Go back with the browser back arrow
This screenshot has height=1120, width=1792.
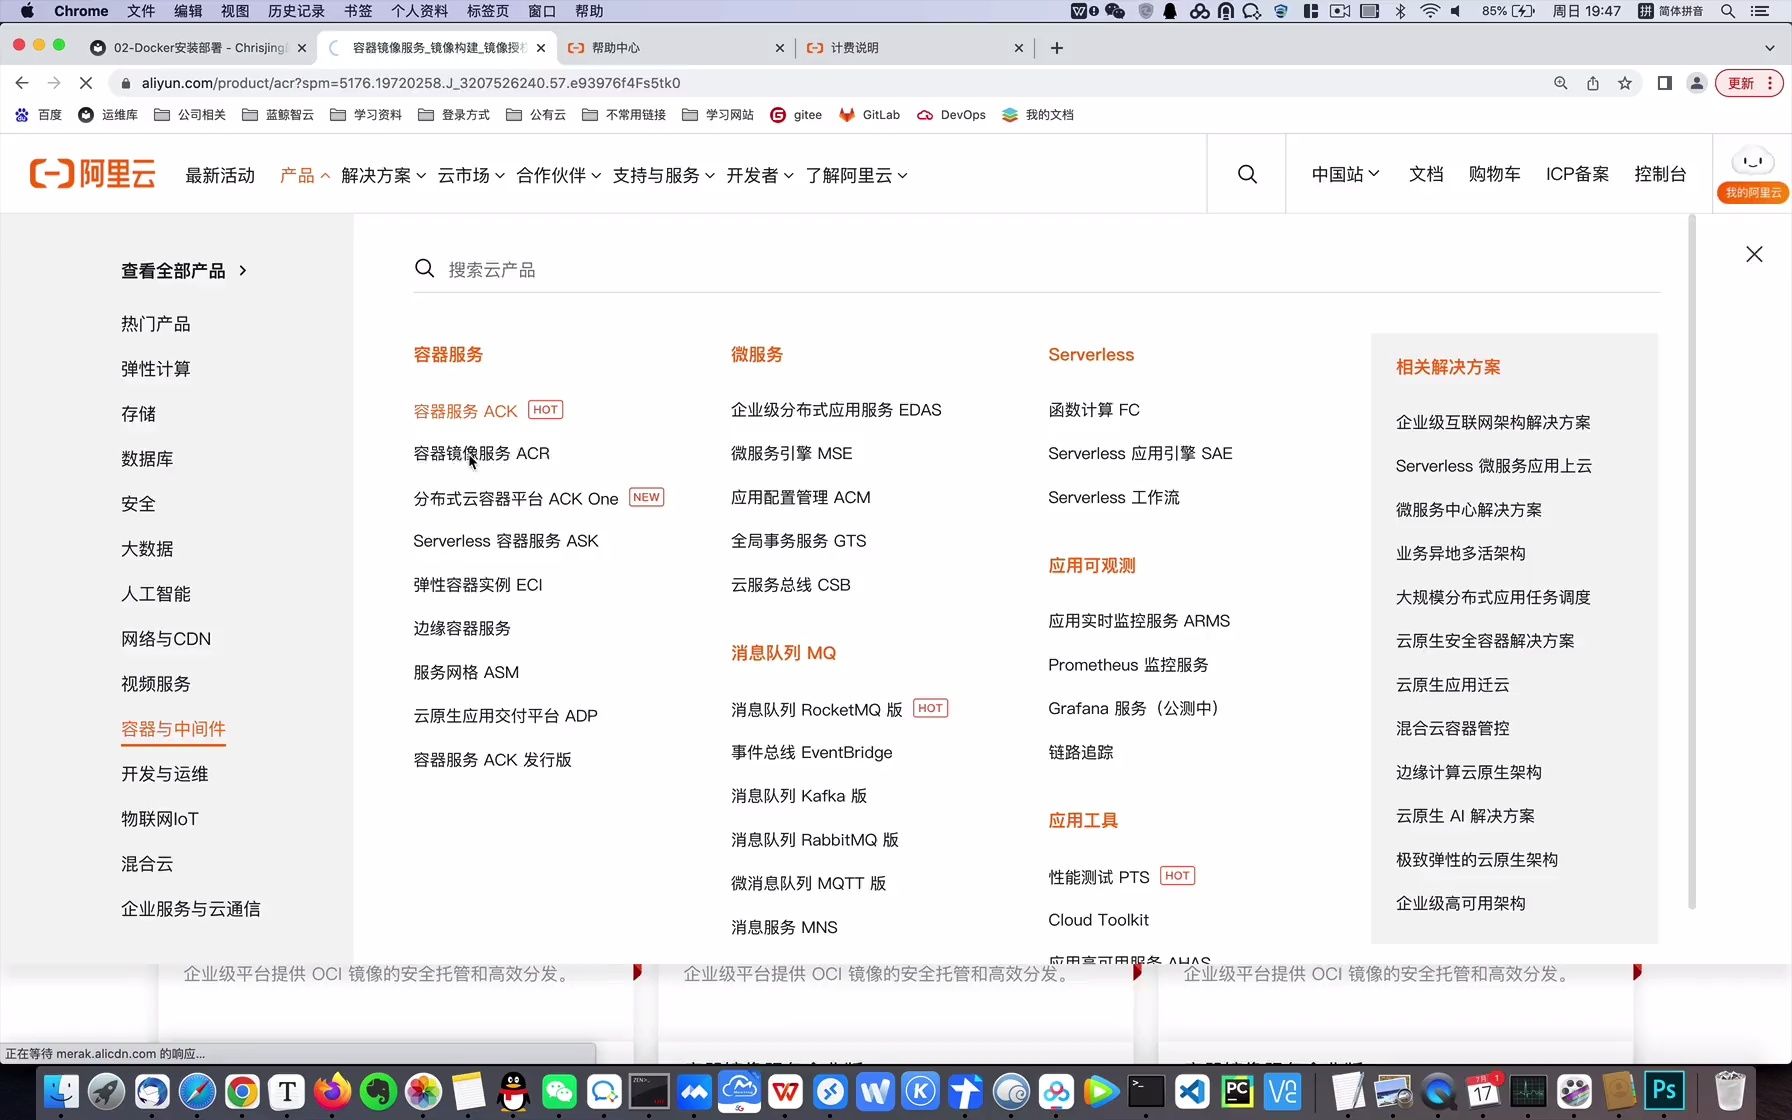pos(22,83)
